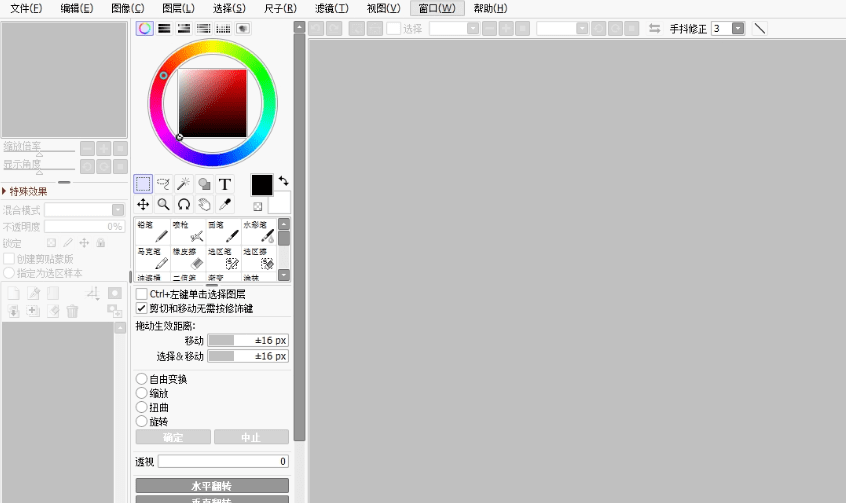Image resolution: width=846 pixels, height=503 pixels.
Task: Open the 手抖修正 stabilizer dropdown
Action: coord(738,28)
